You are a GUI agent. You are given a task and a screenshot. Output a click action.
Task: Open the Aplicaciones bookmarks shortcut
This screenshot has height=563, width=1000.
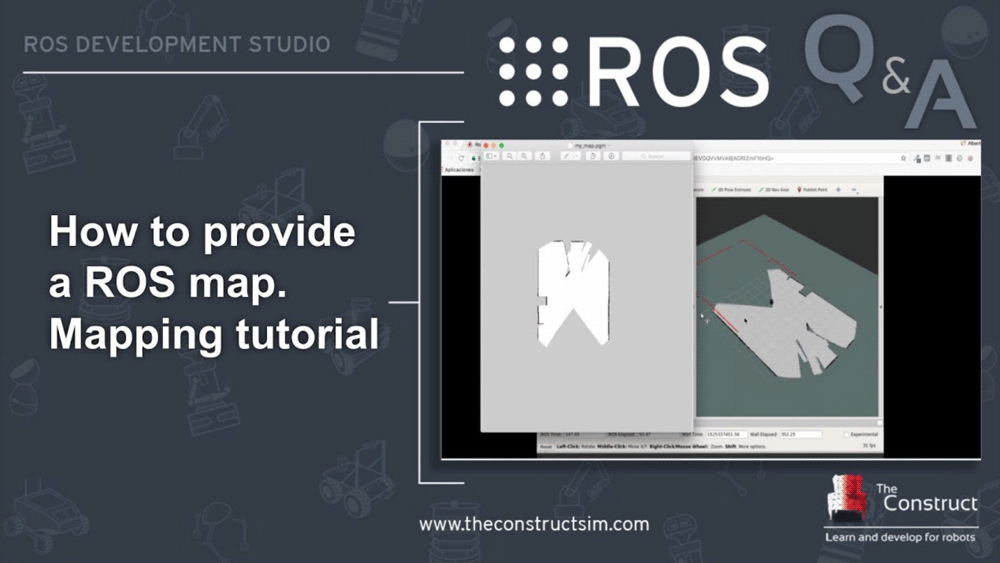coord(459,170)
